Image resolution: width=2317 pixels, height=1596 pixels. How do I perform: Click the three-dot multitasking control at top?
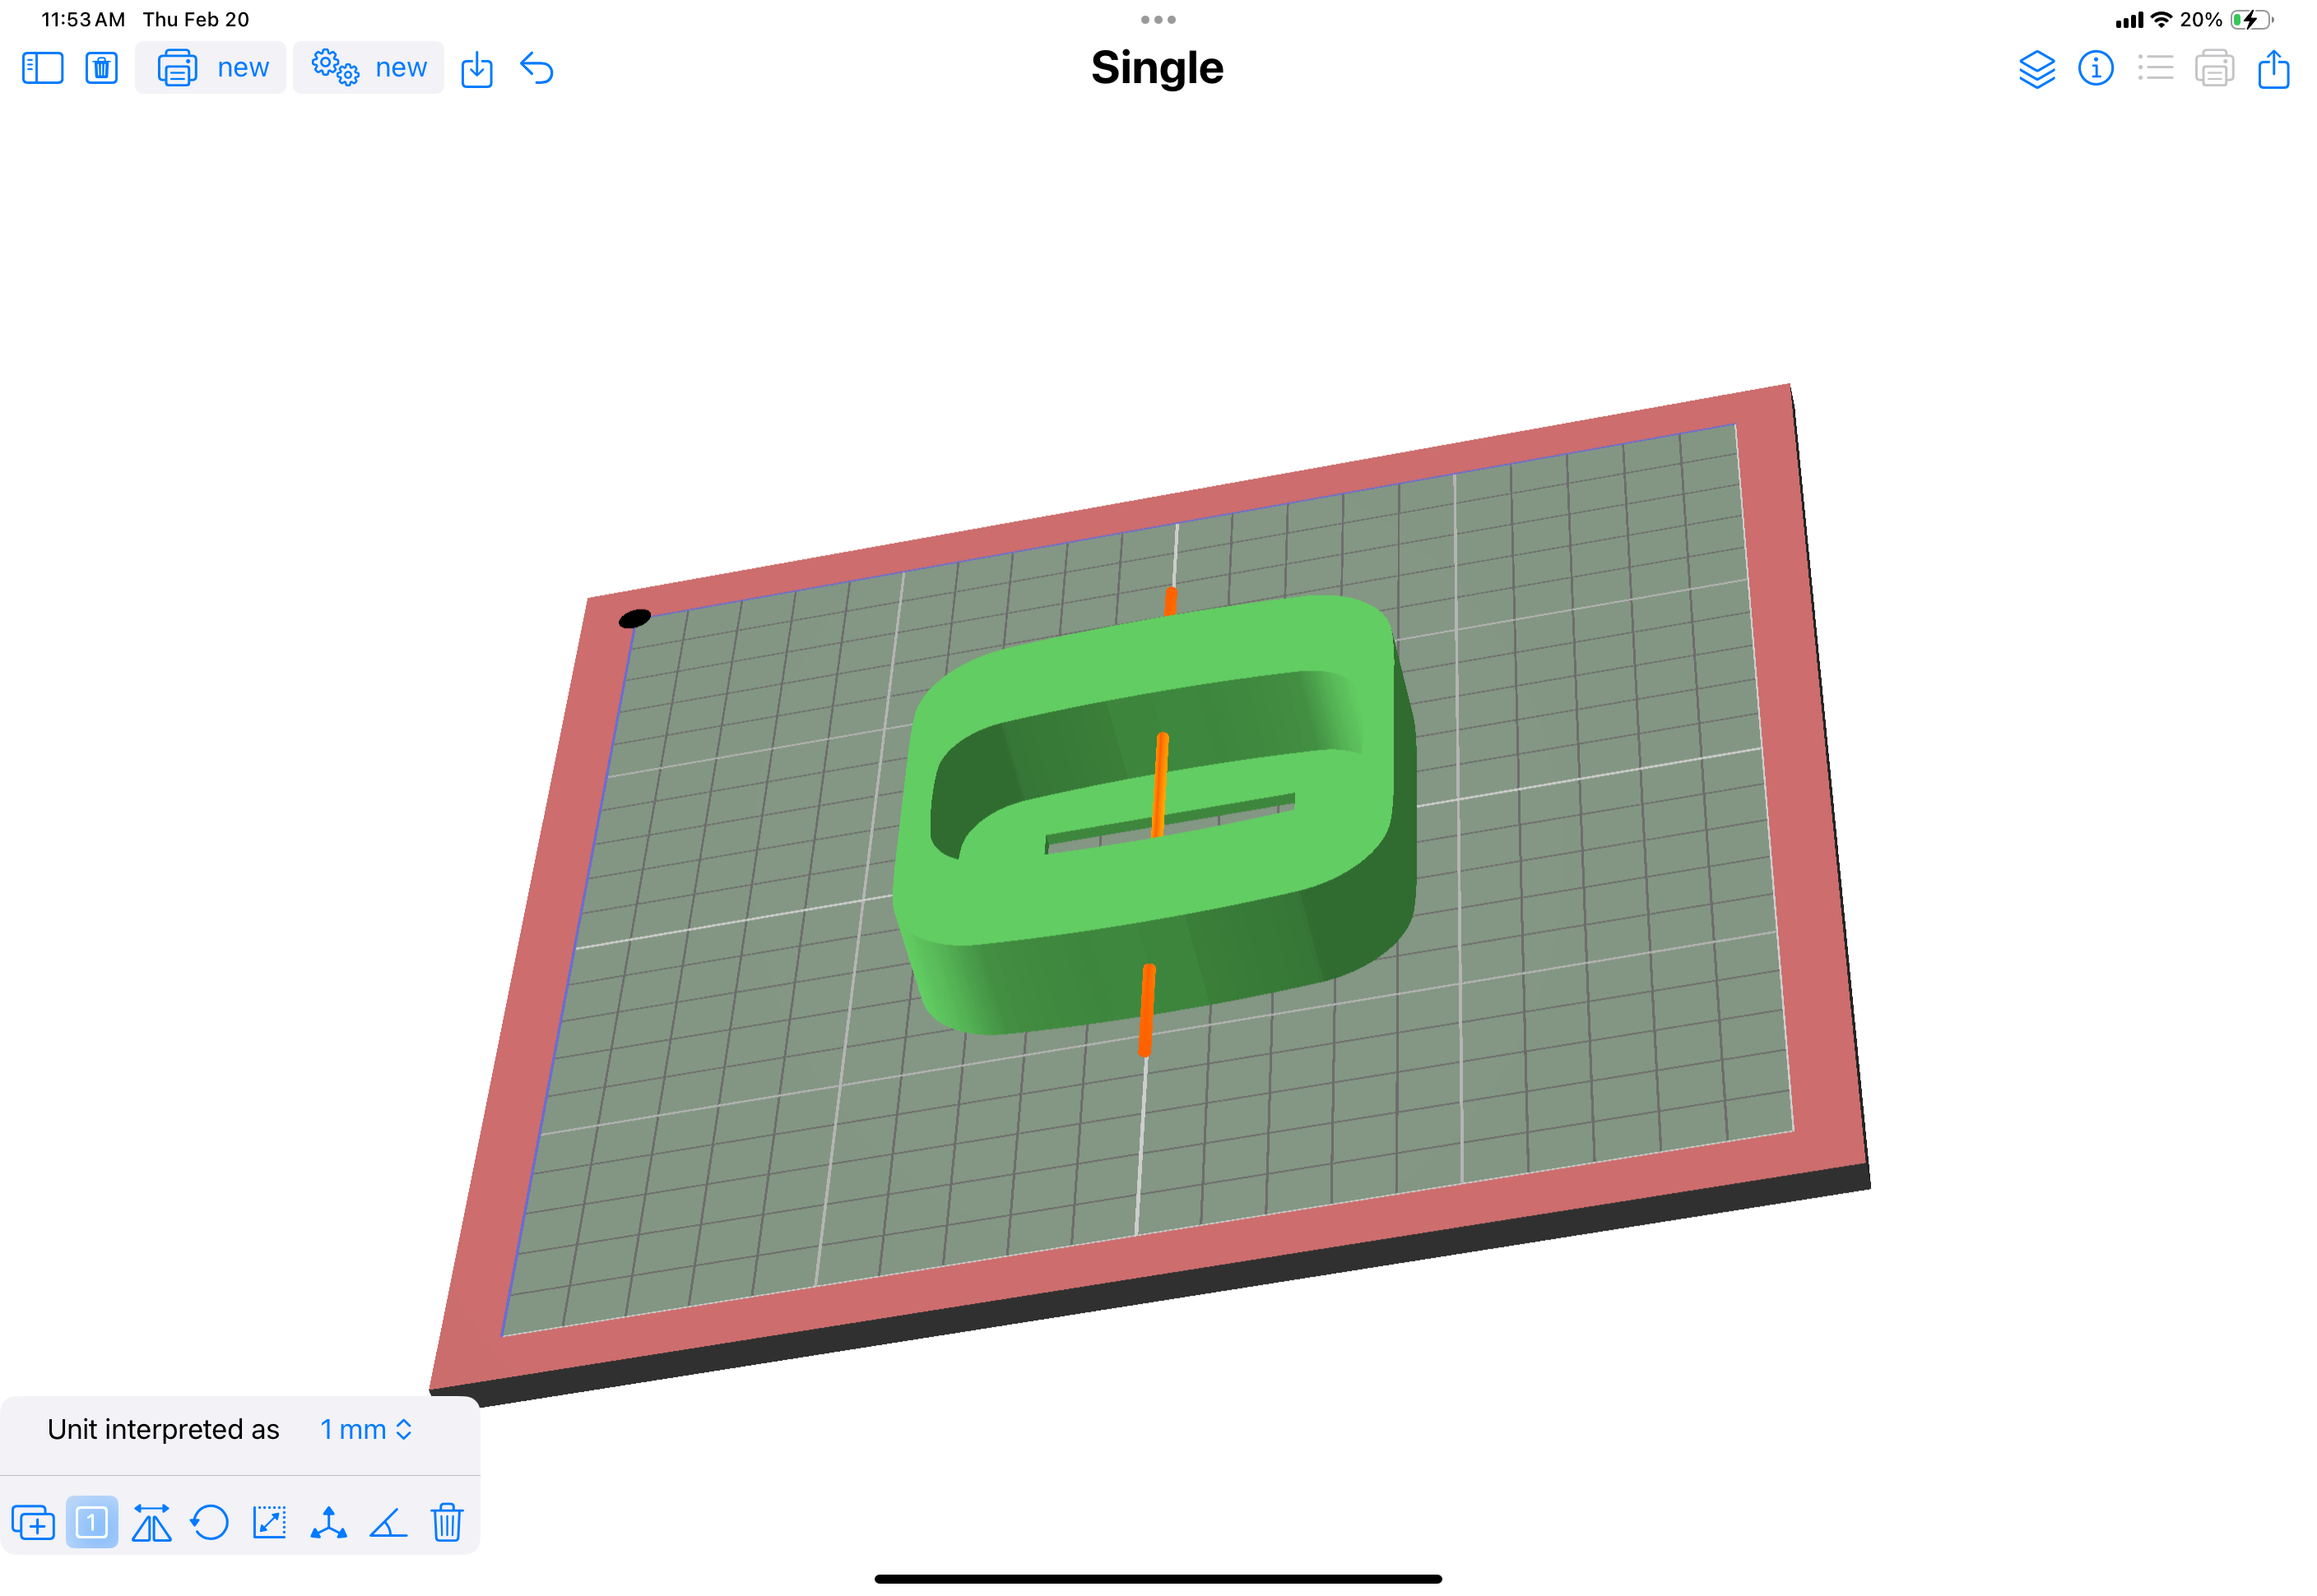1158,19
